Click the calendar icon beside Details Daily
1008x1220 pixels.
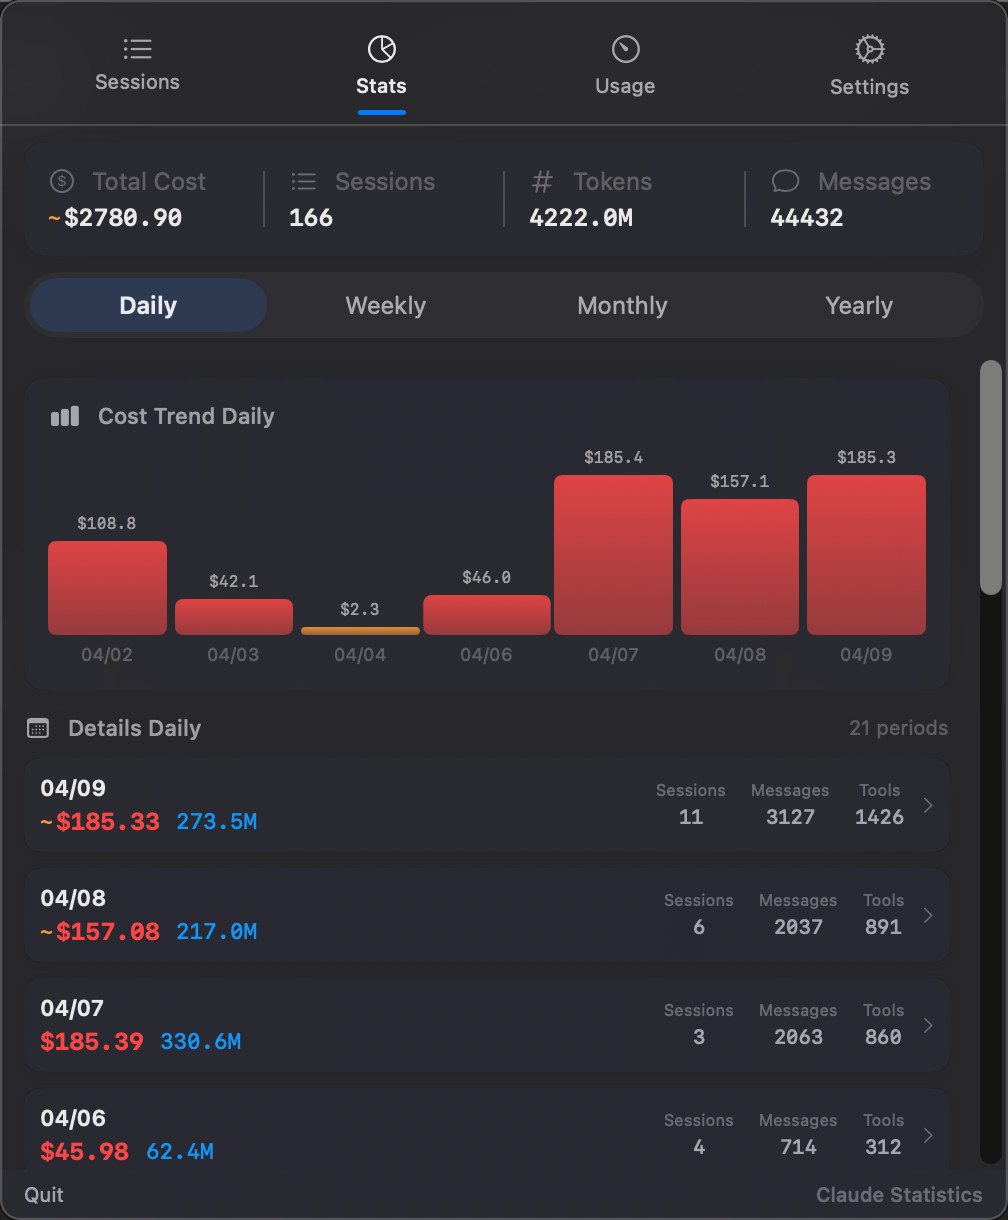click(x=38, y=728)
